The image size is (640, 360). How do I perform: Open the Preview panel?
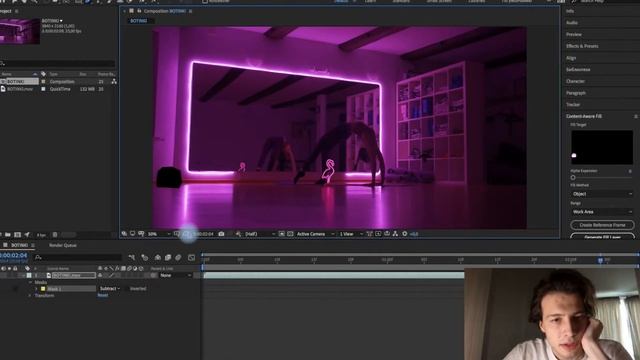point(574,34)
